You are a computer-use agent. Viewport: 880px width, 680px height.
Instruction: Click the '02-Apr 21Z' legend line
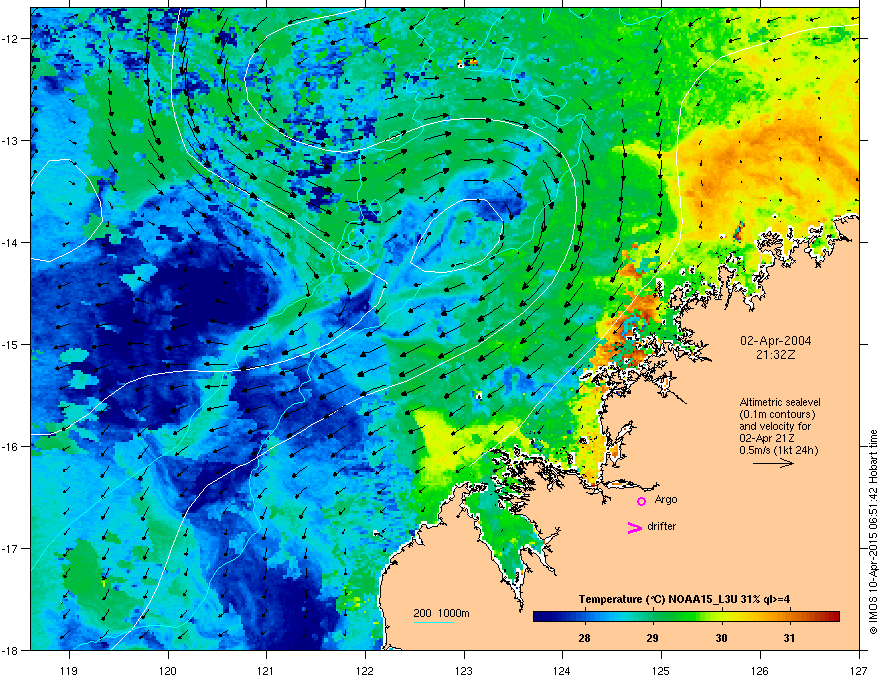[766, 439]
